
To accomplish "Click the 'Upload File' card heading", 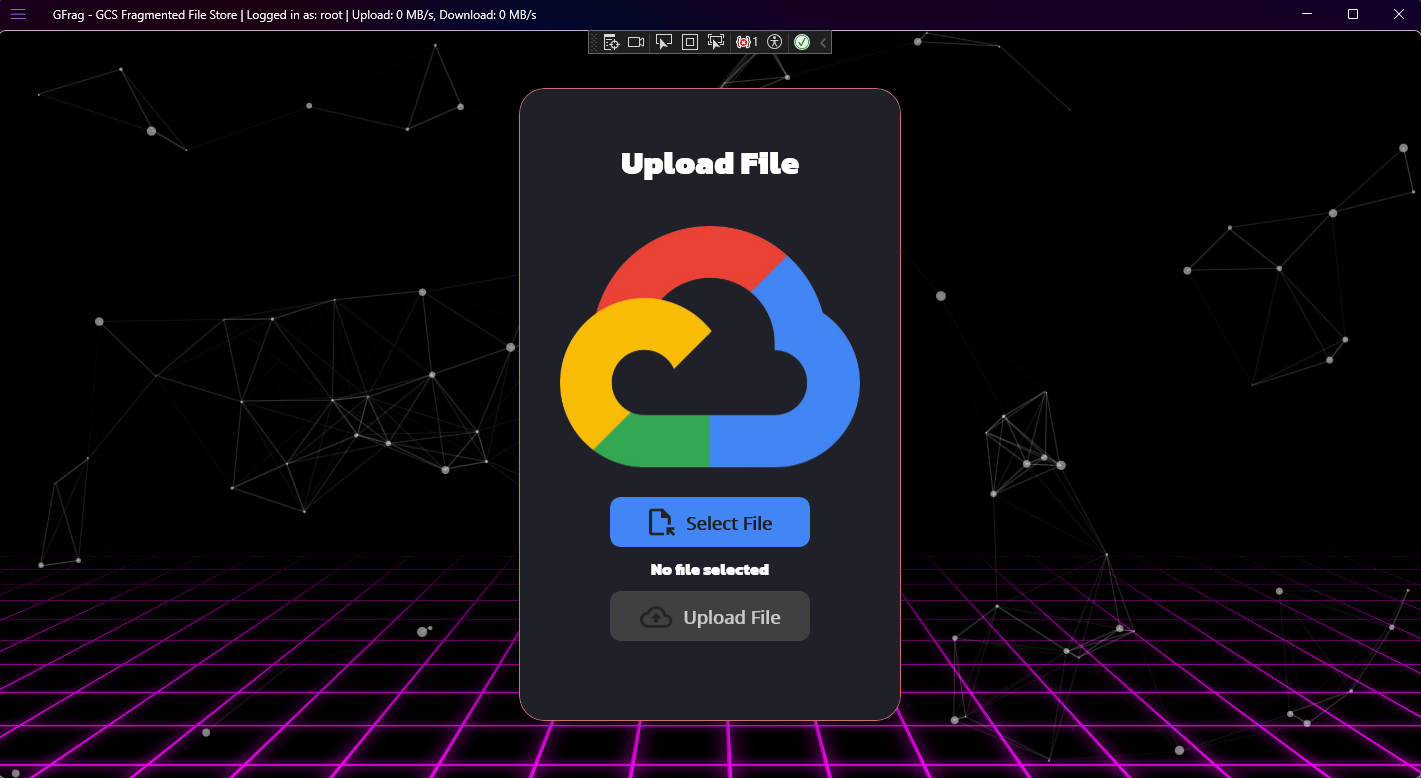I will (x=710, y=163).
